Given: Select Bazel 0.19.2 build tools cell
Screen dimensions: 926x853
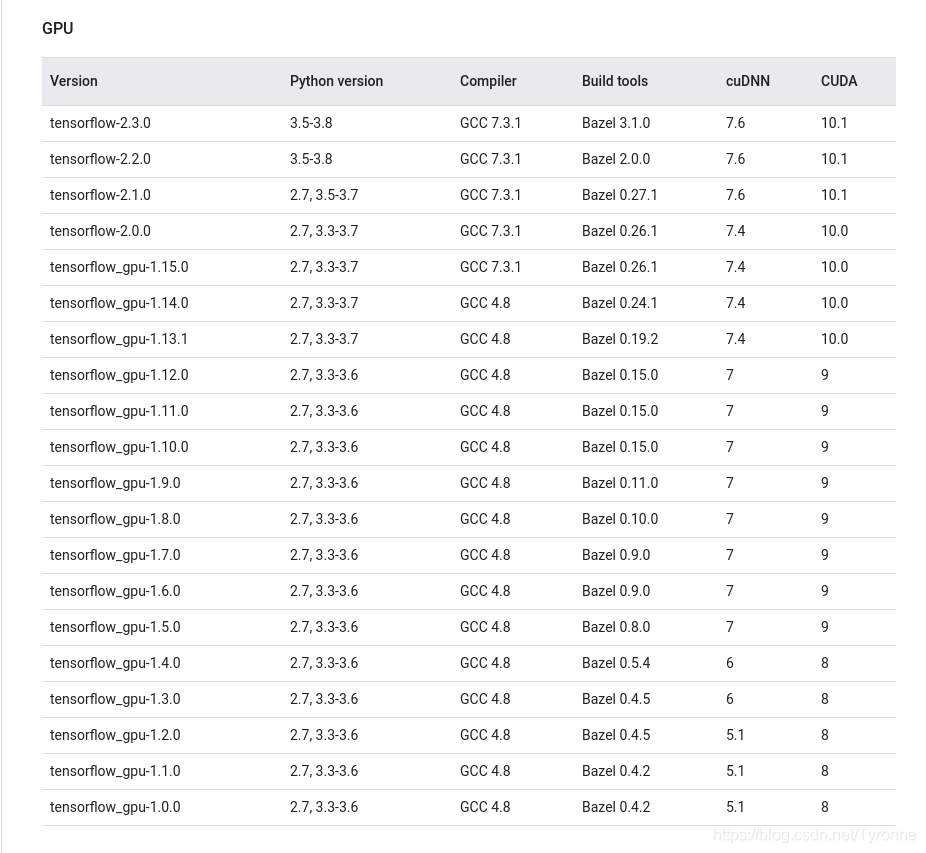Looking at the screenshot, I should 620,339.
